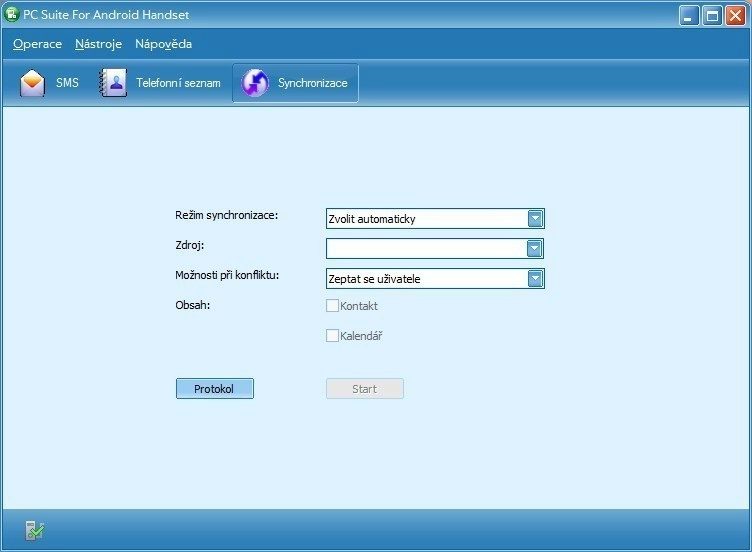The width and height of the screenshot is (752, 552).
Task: Open the Nápověda menu
Action: pyautogui.click(x=164, y=44)
